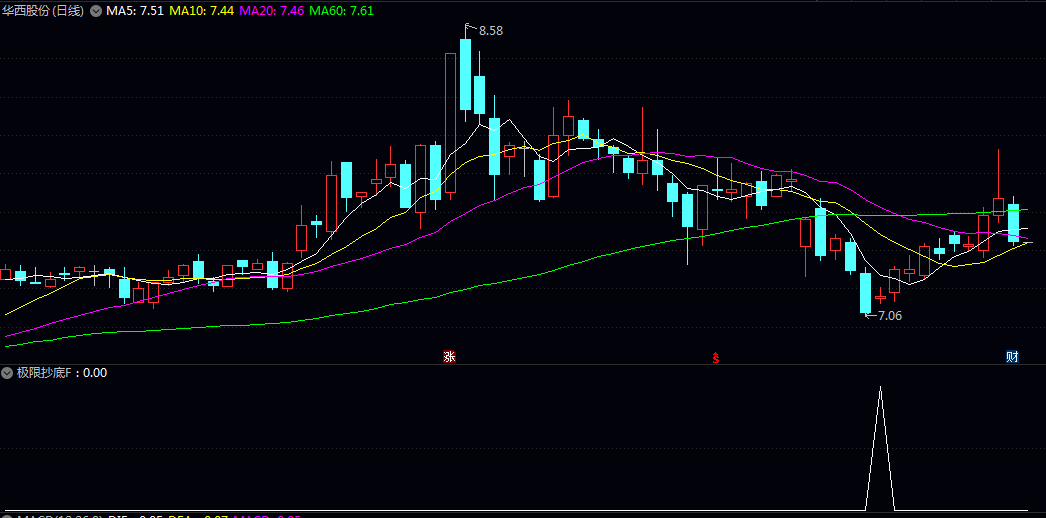Select the white MA5: 7.51 label
Screen dimensions: 1046x518
(135, 11)
